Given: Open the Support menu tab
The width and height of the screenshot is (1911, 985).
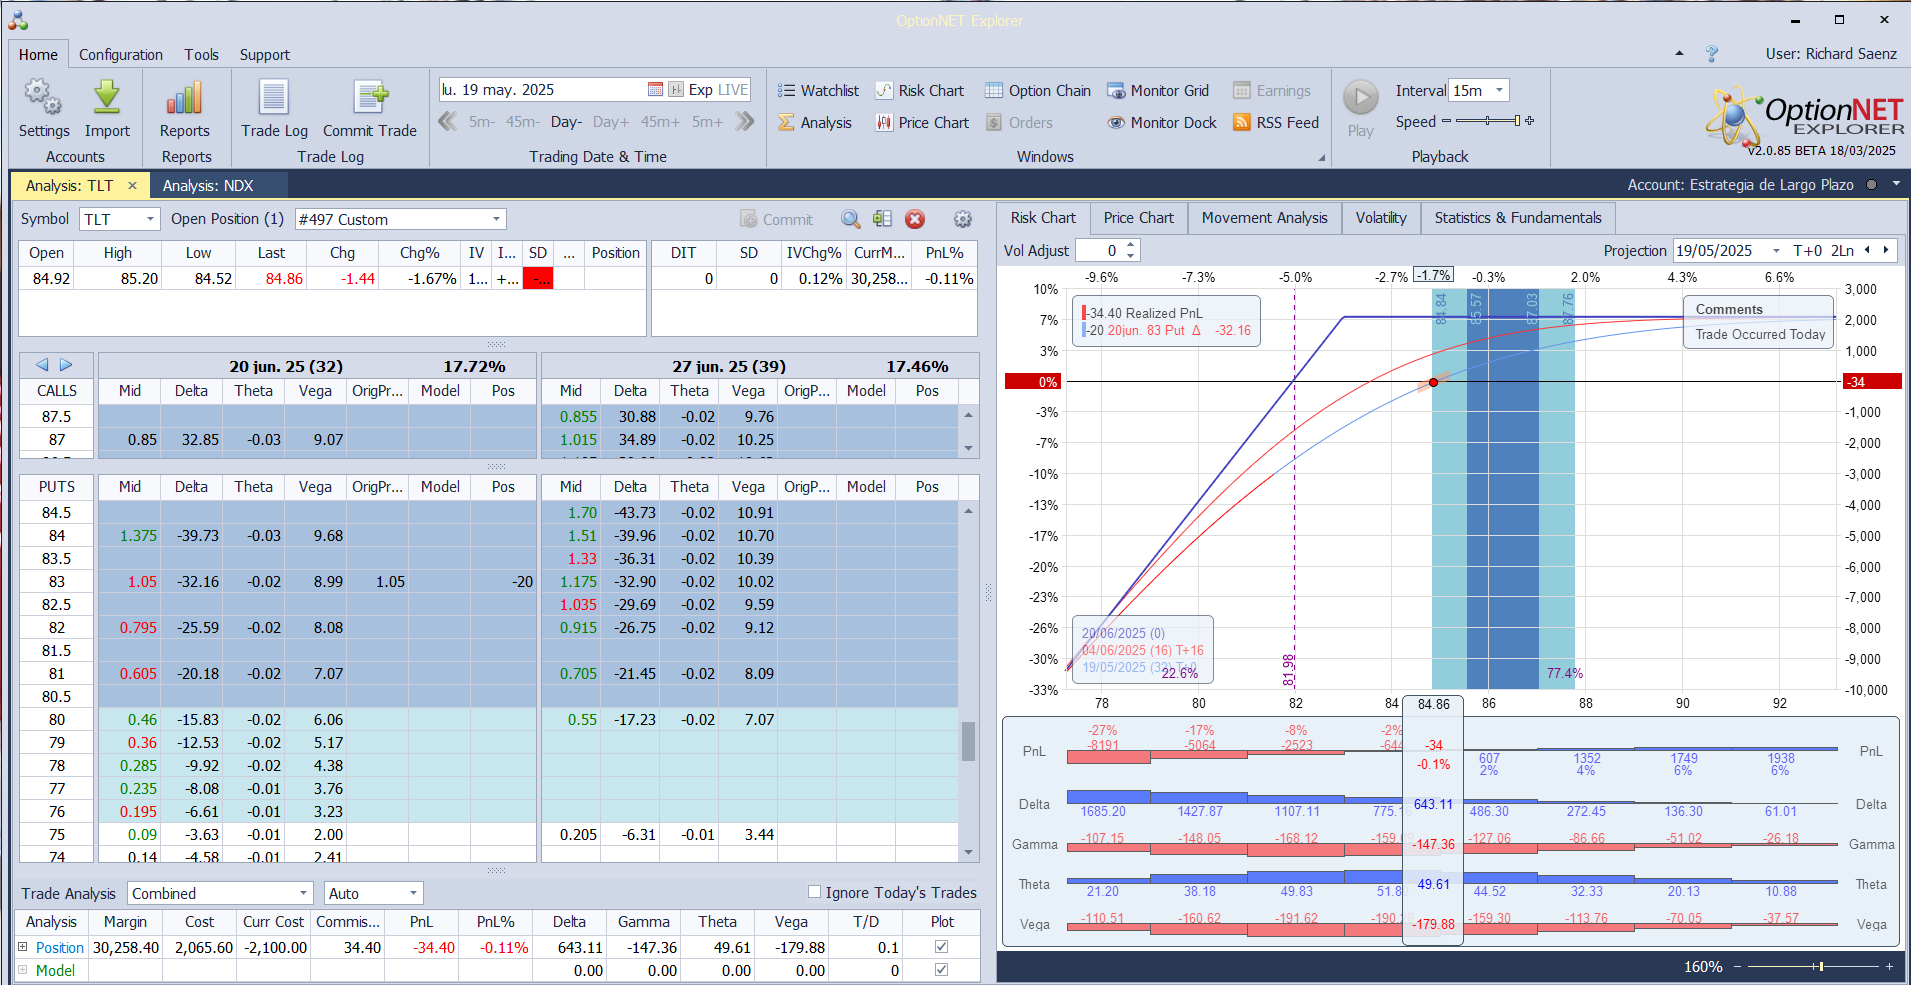Looking at the screenshot, I should [265, 54].
